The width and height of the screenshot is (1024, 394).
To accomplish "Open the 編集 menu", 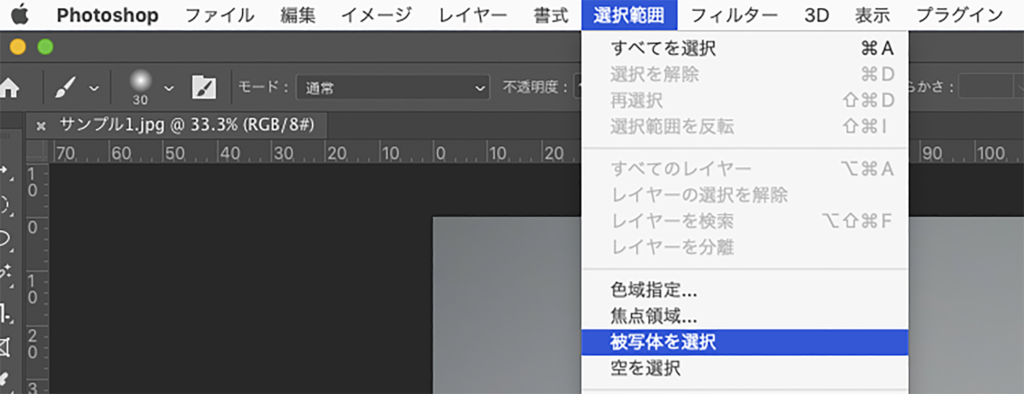I will pos(297,15).
